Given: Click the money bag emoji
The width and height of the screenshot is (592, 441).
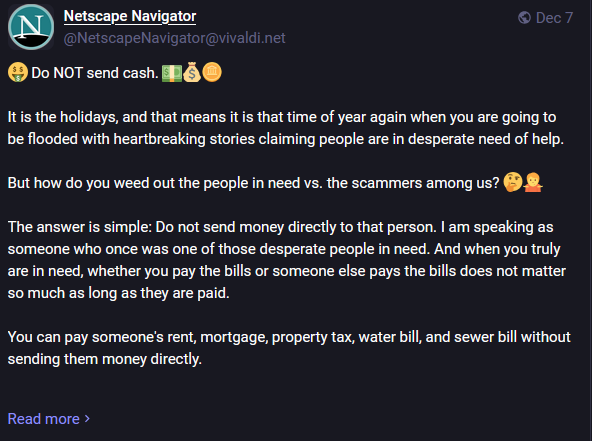Looking at the screenshot, I should coord(192,72).
